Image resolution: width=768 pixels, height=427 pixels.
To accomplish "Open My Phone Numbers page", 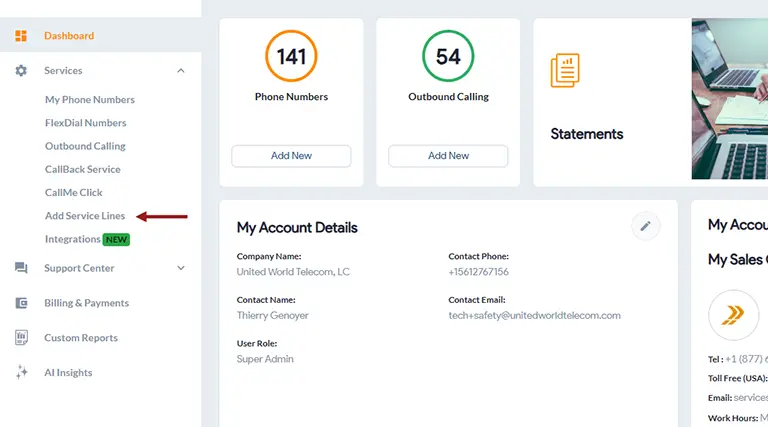I will click(89, 100).
